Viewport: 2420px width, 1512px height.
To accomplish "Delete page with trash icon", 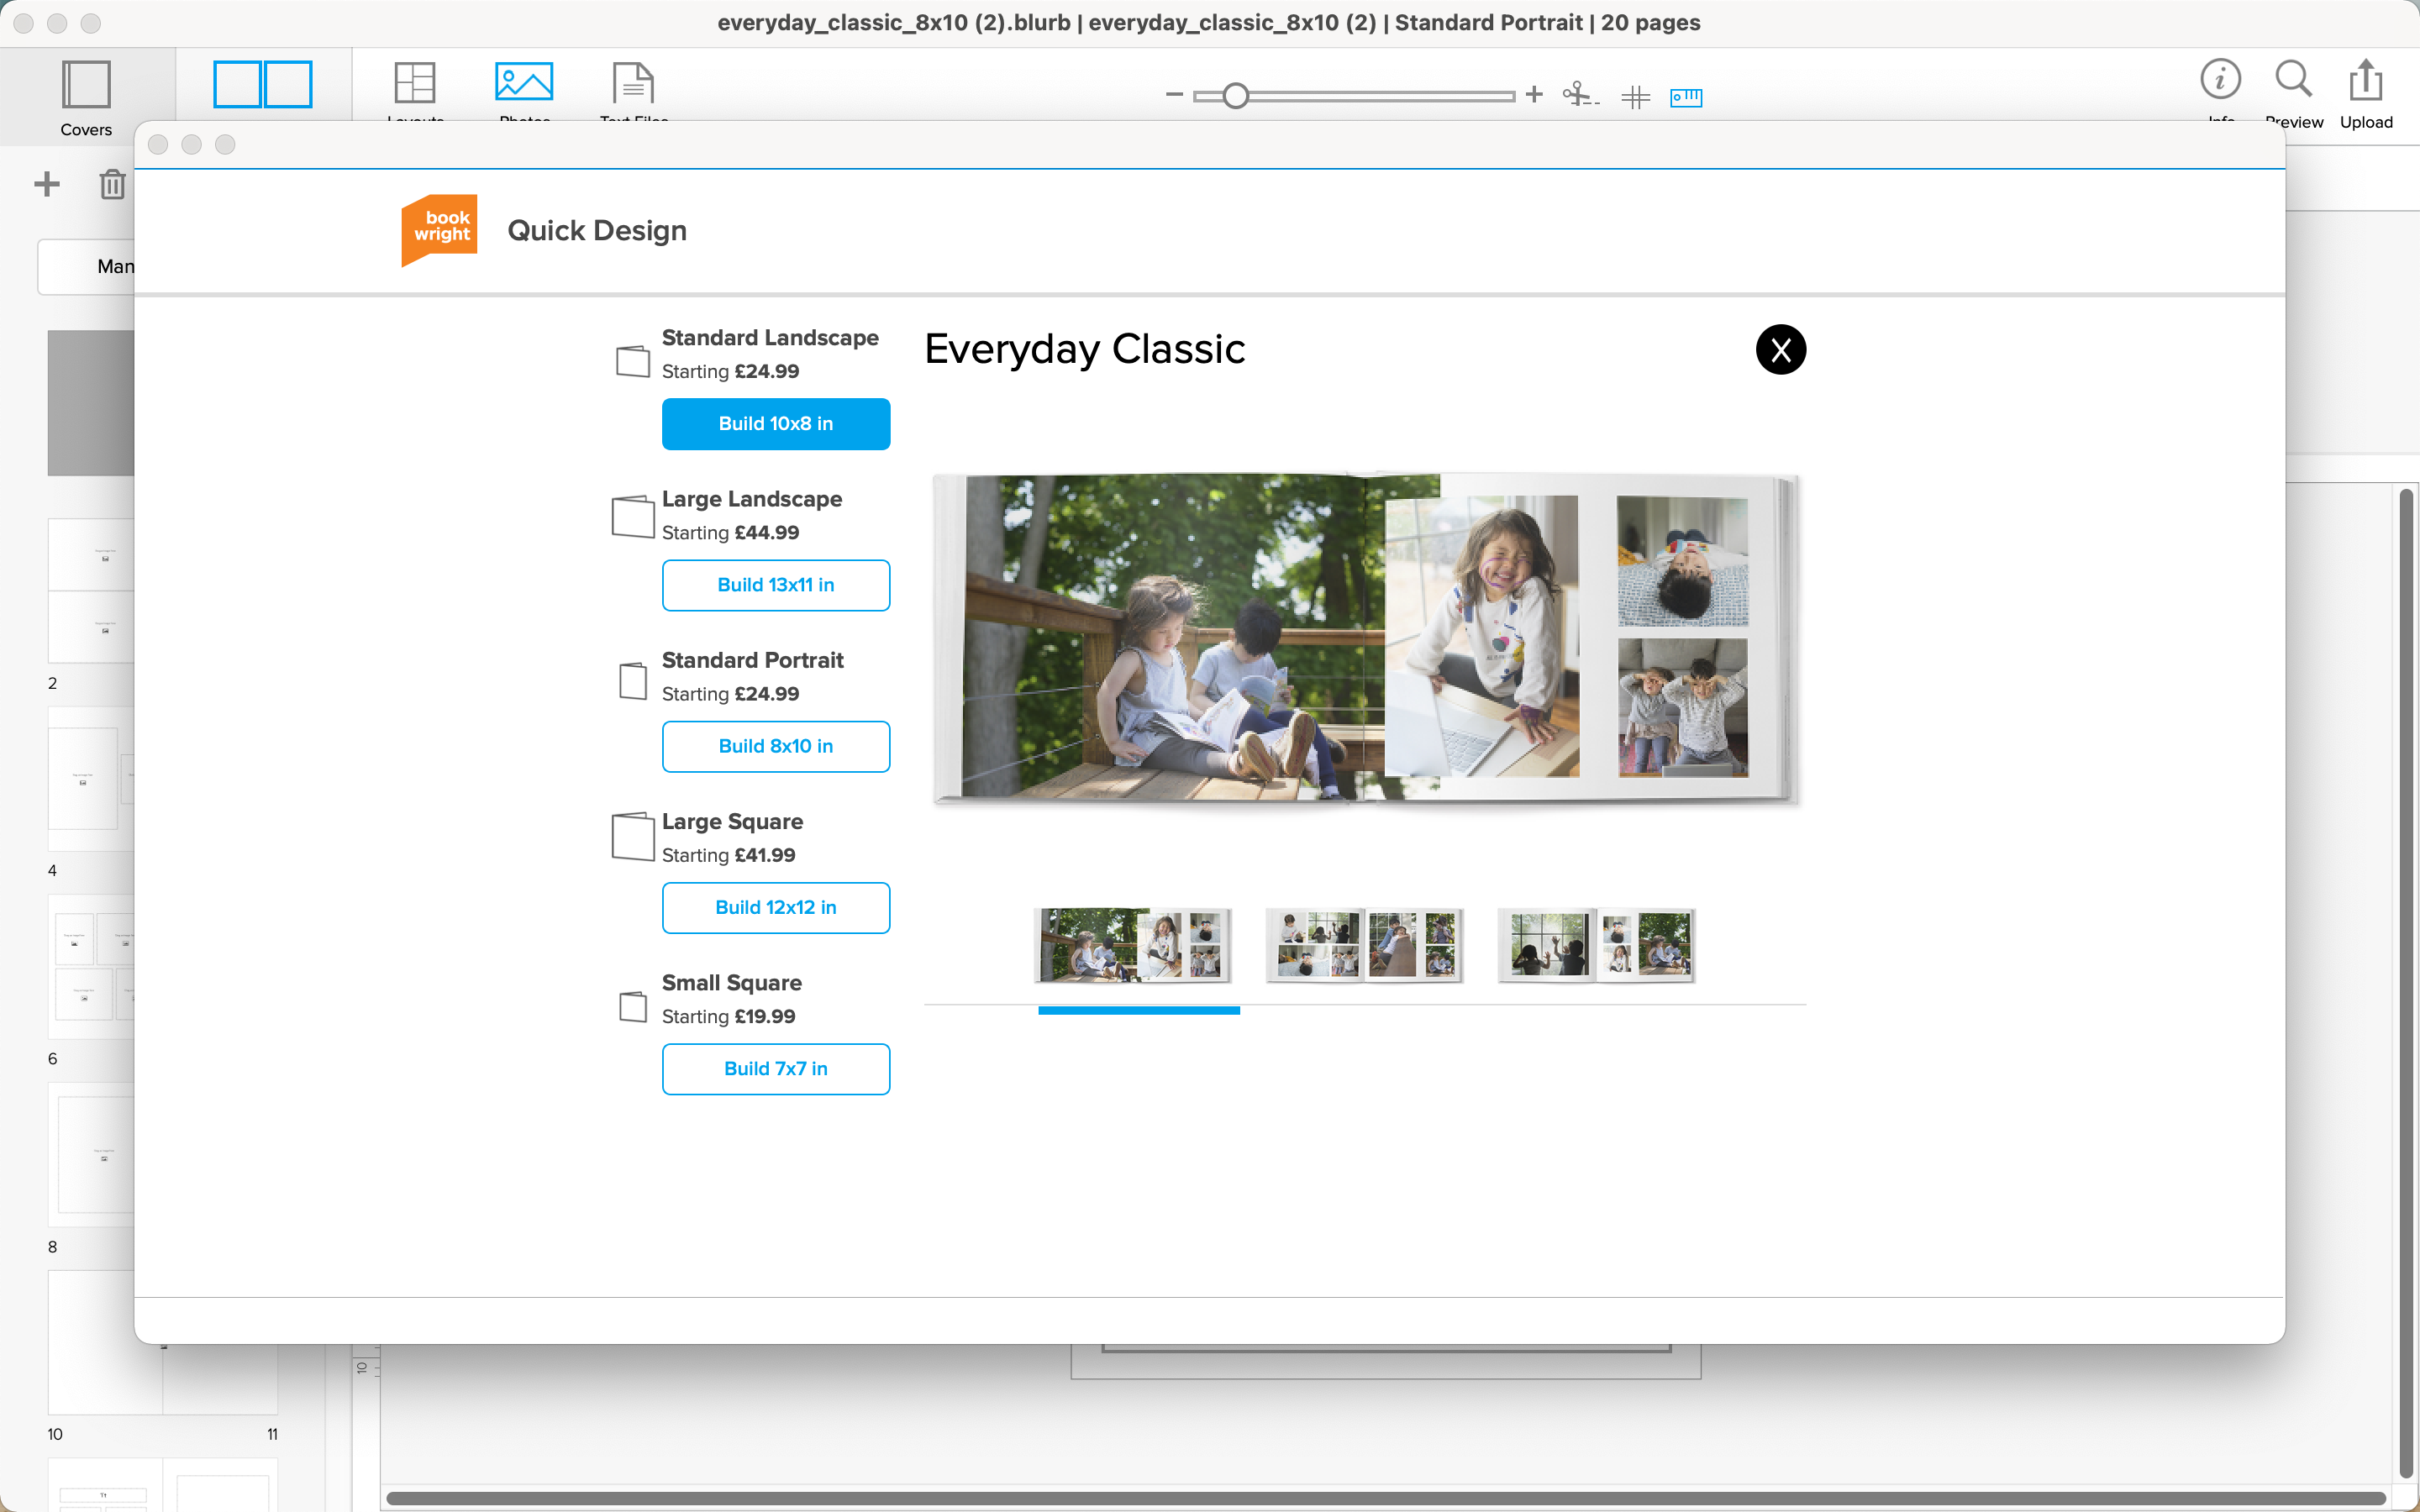I will pyautogui.click(x=112, y=184).
